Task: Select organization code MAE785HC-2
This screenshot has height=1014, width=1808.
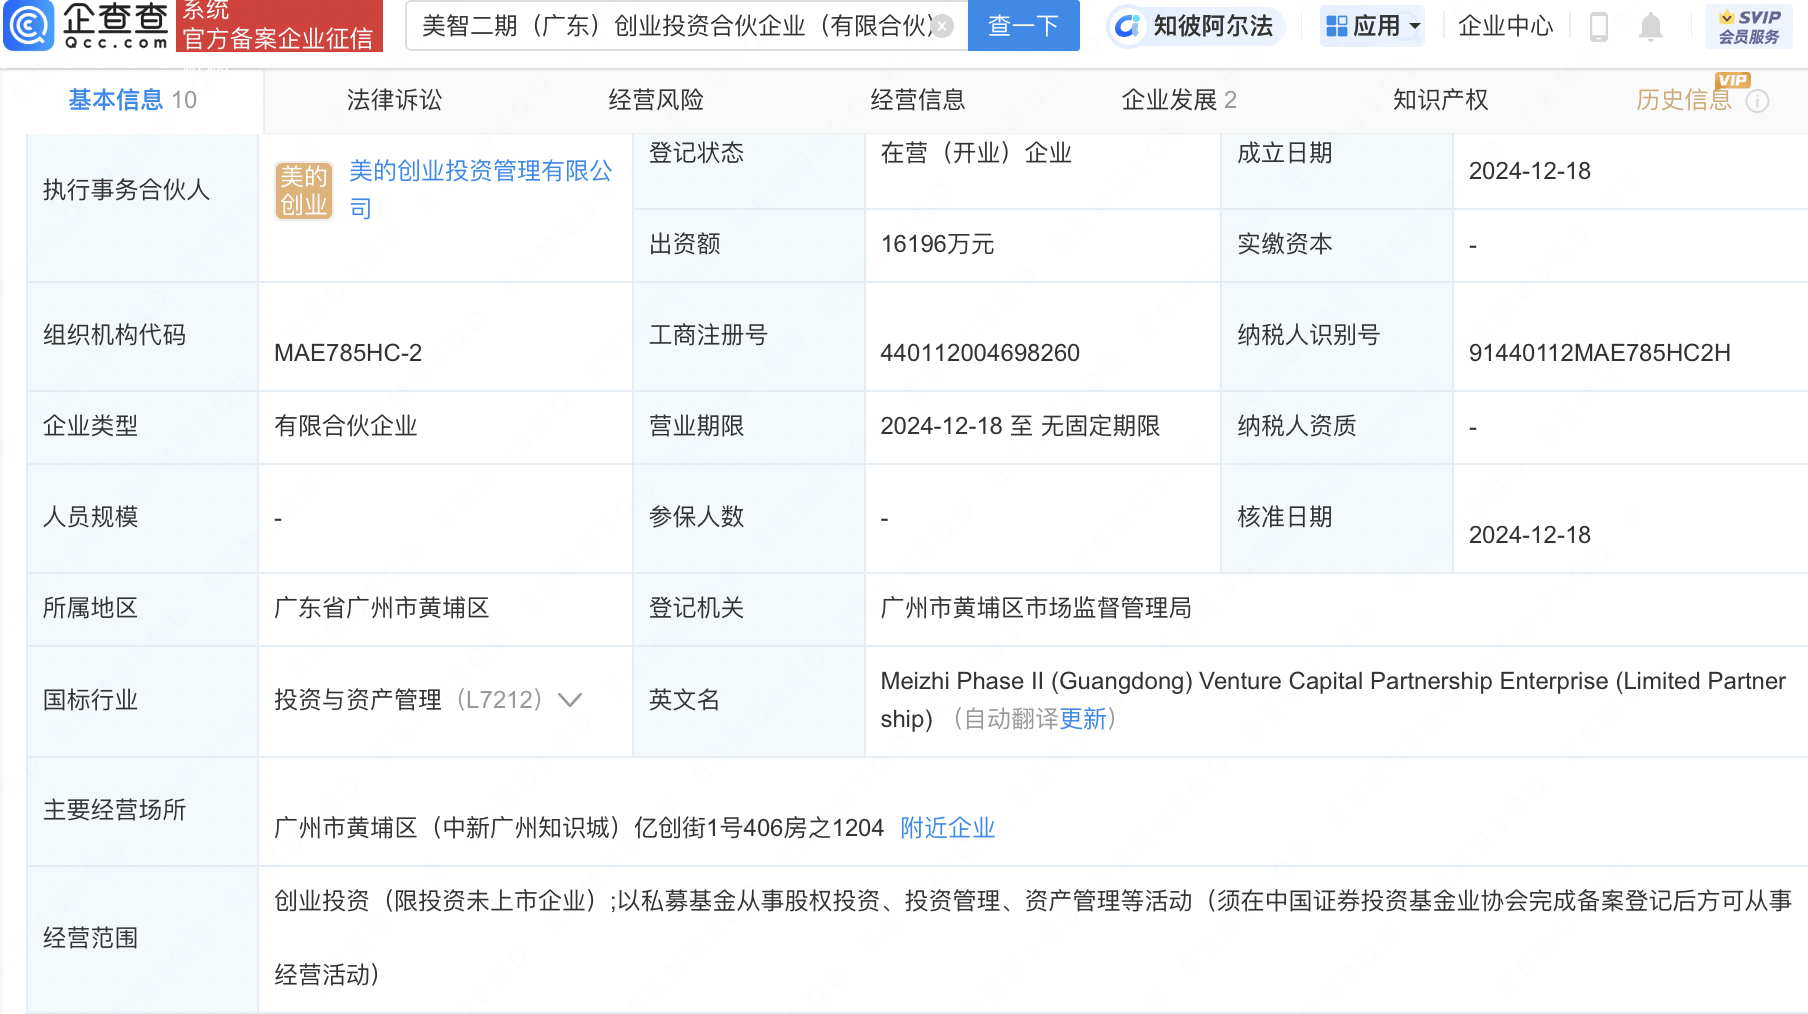Action: click(x=348, y=353)
